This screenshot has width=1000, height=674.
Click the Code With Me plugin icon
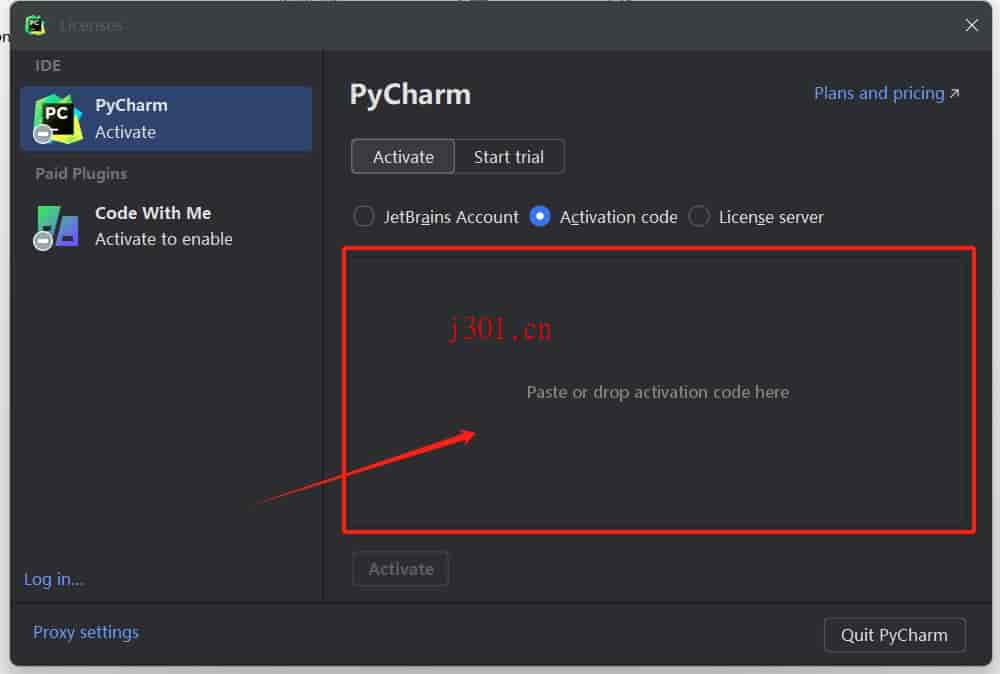(57, 227)
